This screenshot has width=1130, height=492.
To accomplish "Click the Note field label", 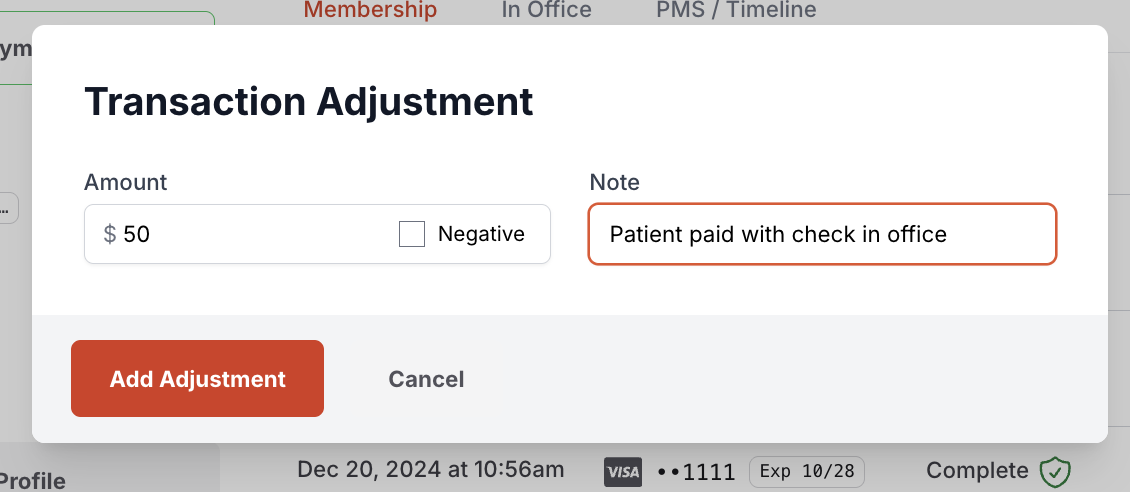I will (614, 182).
